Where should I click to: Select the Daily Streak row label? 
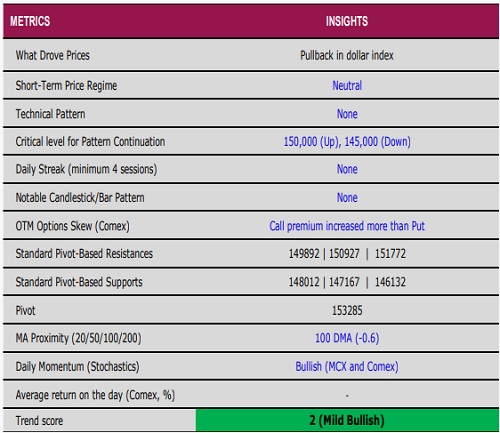[86, 169]
